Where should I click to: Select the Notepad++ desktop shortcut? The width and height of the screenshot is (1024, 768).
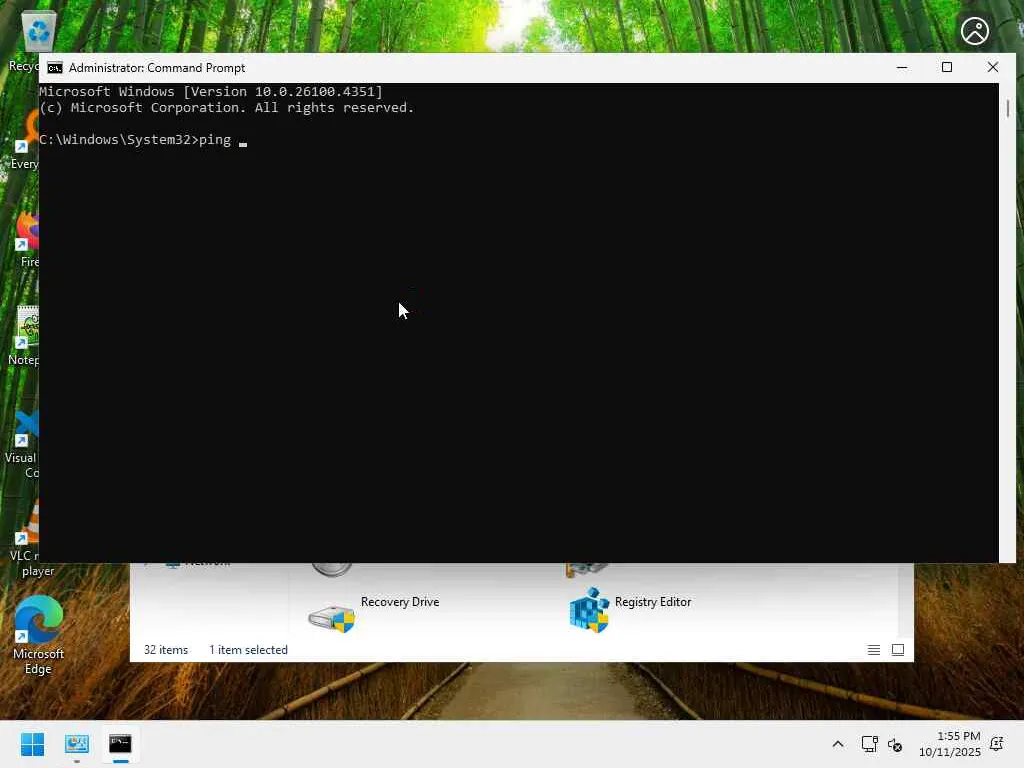(25, 336)
